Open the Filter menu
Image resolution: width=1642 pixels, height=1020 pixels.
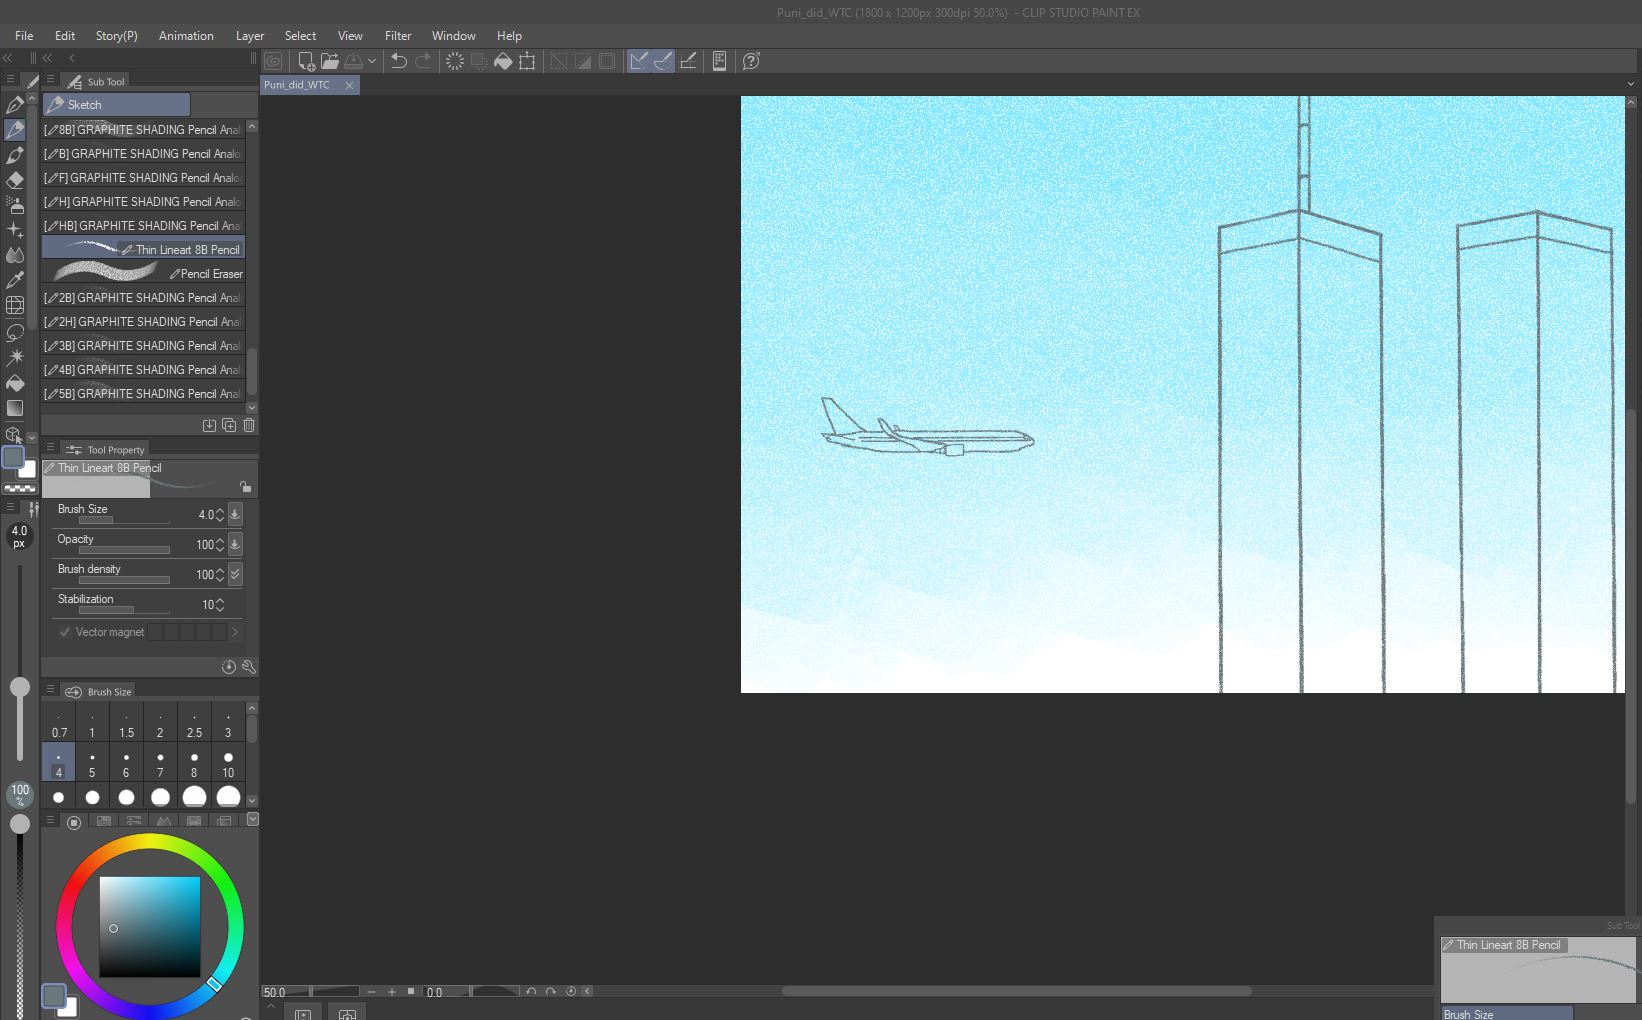(x=398, y=35)
